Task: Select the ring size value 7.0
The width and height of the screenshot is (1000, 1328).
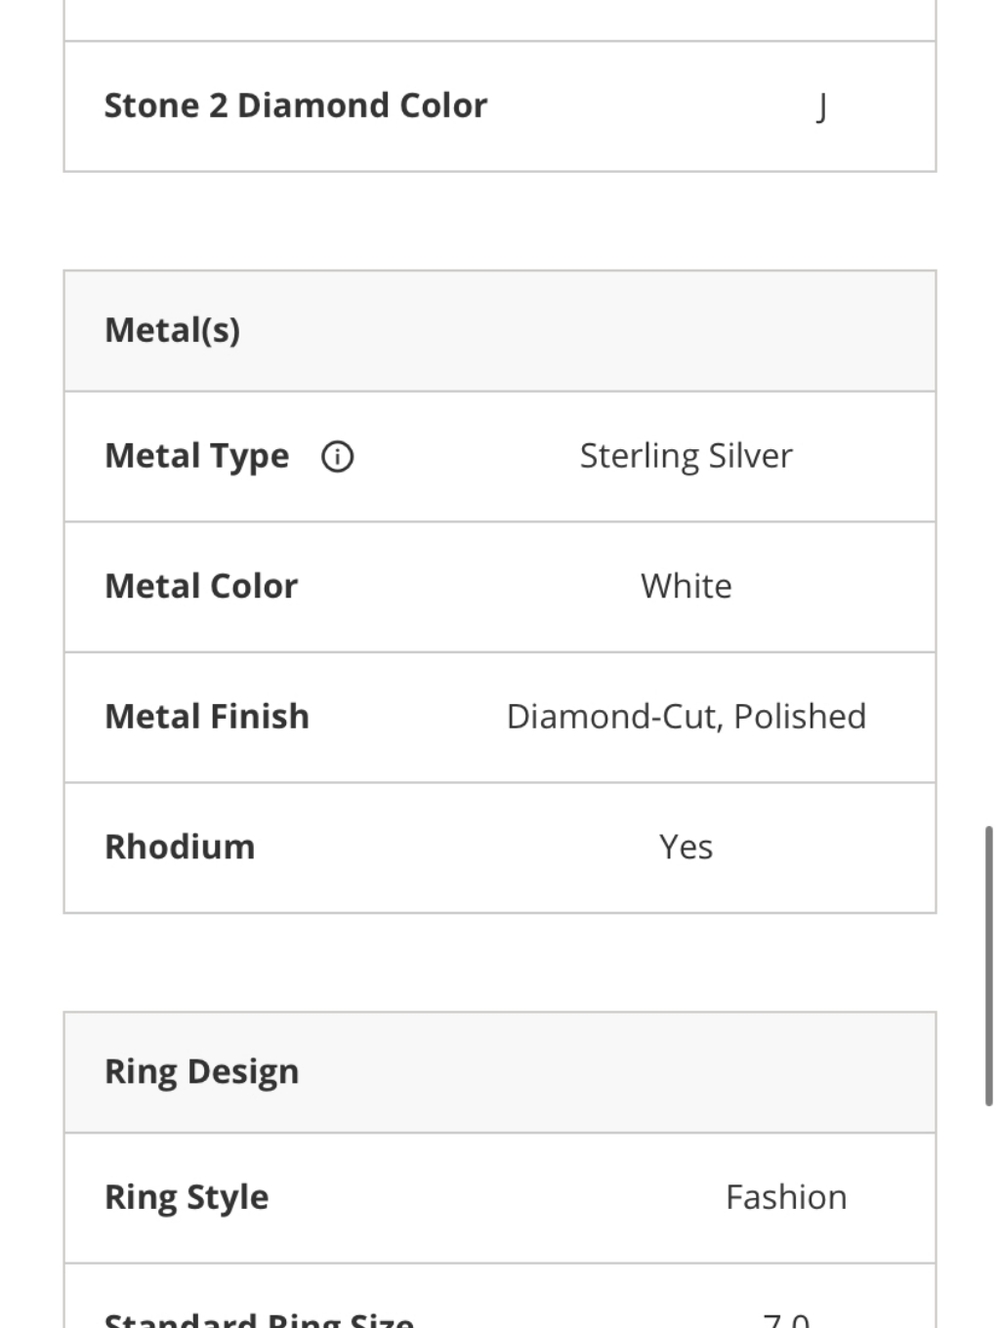Action: [x=786, y=1320]
